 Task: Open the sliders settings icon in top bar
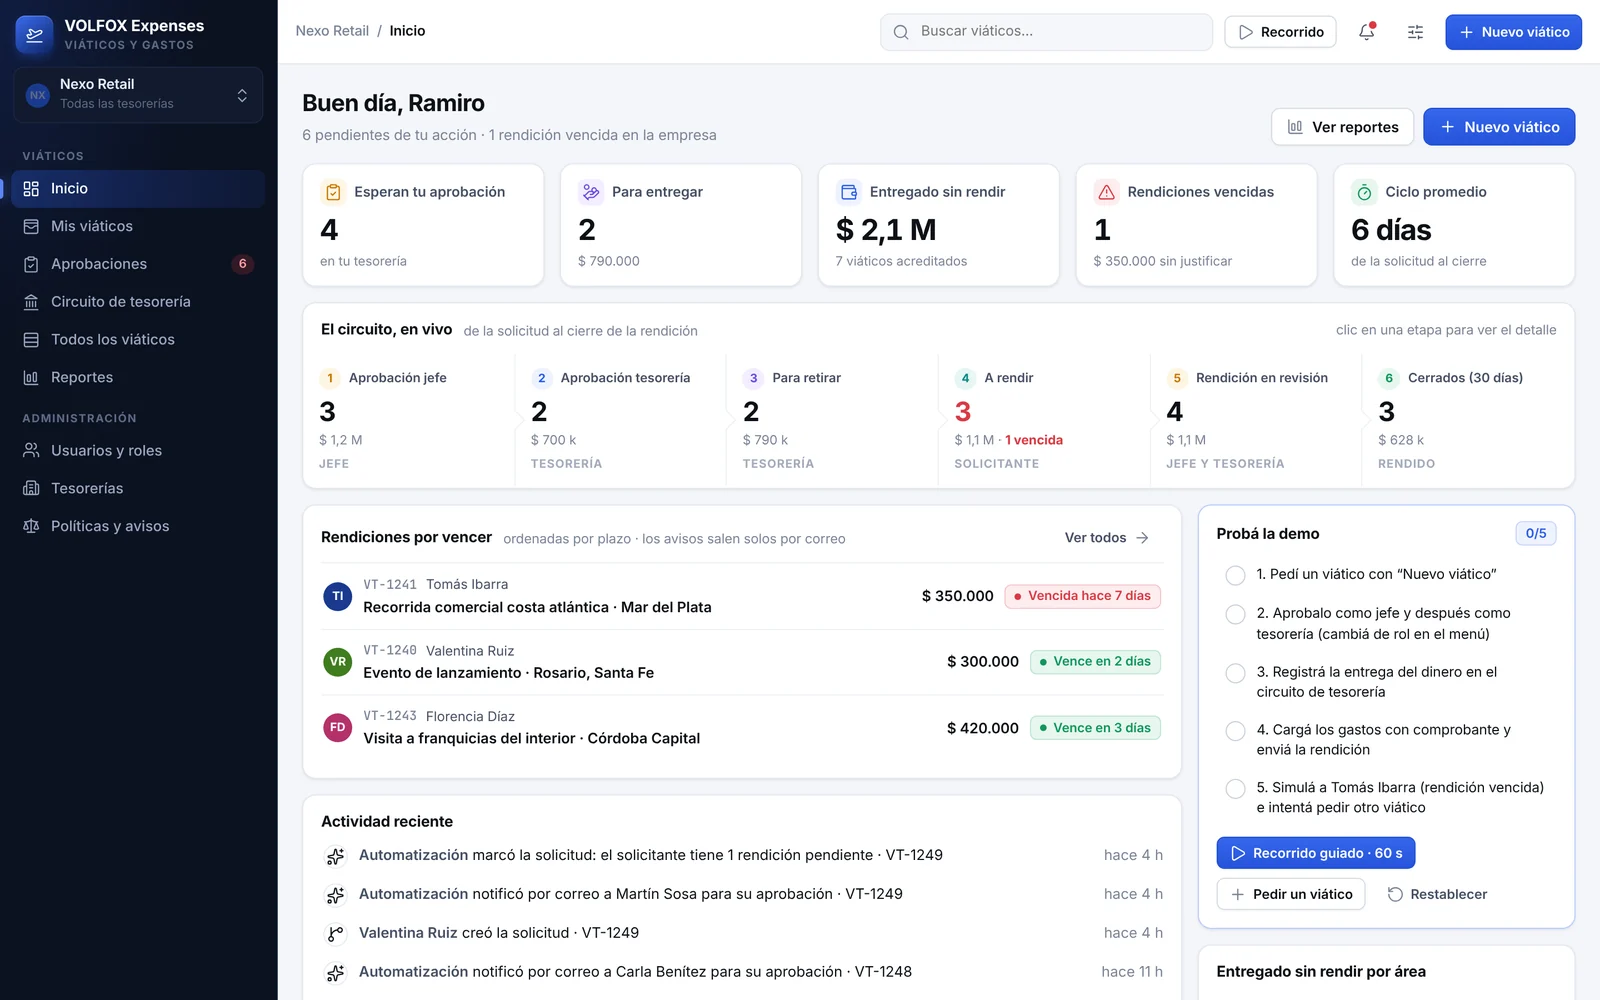pos(1415,32)
